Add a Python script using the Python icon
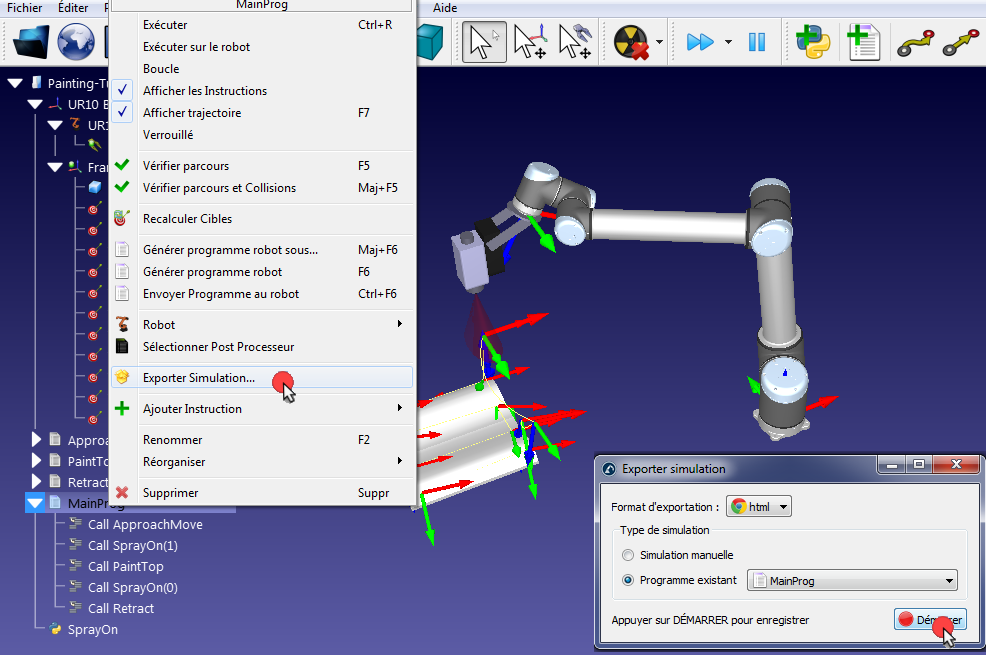986x655 pixels. (x=812, y=41)
